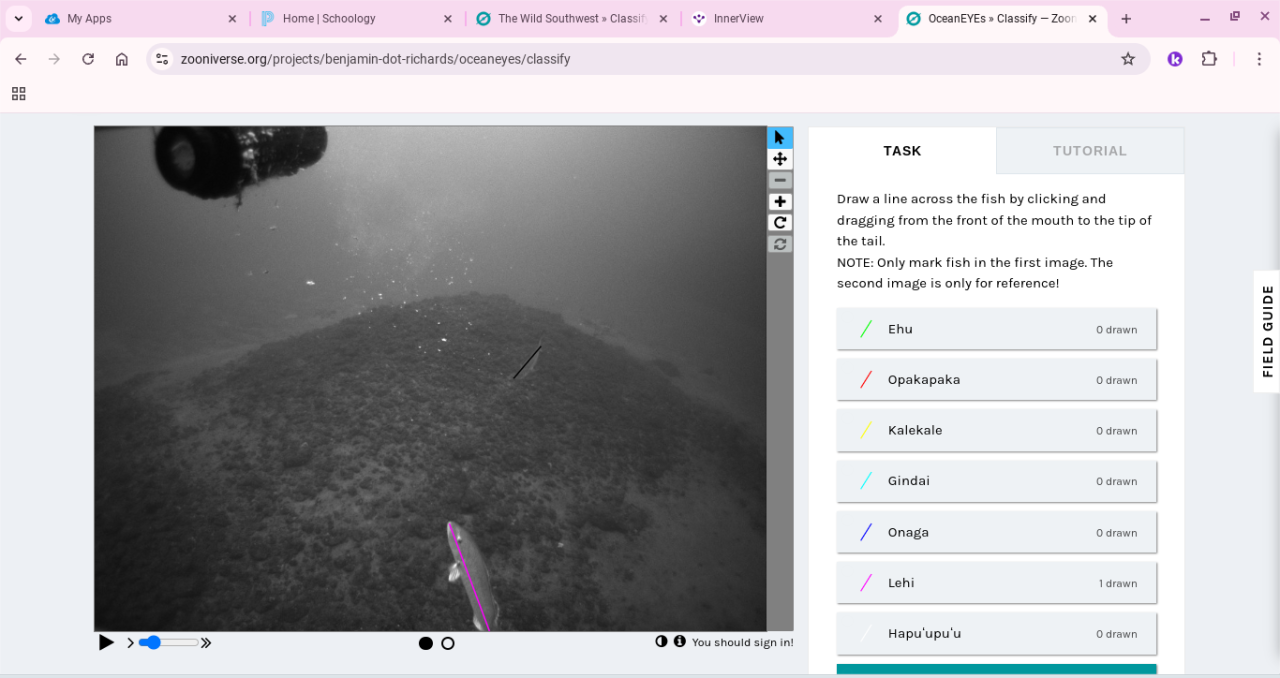Viewport: 1280px width, 678px height.
Task: Select the Gindai drawing tool
Action: (x=997, y=481)
